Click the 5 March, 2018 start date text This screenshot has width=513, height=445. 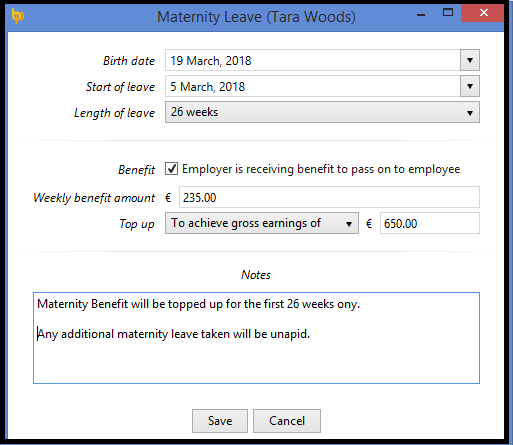208,87
